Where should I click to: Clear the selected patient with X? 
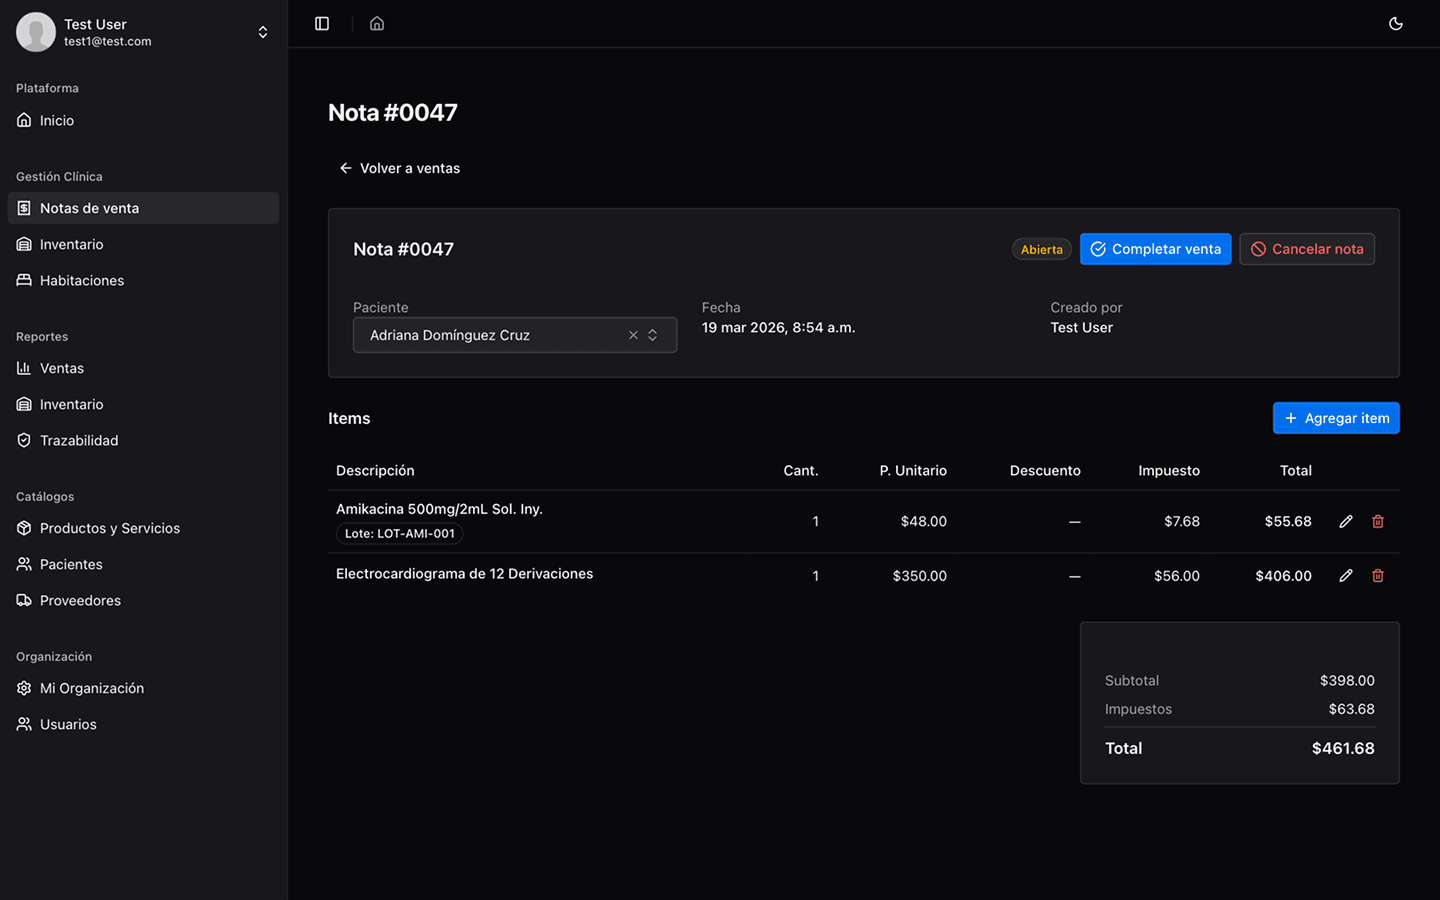[633, 335]
